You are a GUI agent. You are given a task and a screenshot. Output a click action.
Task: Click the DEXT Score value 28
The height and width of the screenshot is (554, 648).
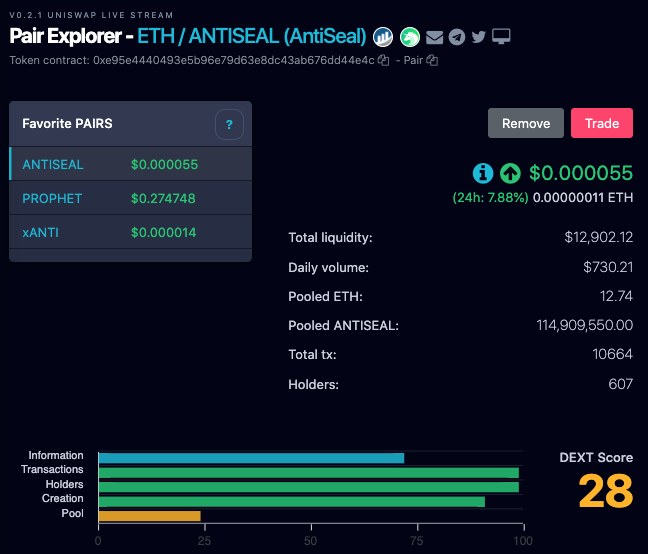(x=605, y=491)
